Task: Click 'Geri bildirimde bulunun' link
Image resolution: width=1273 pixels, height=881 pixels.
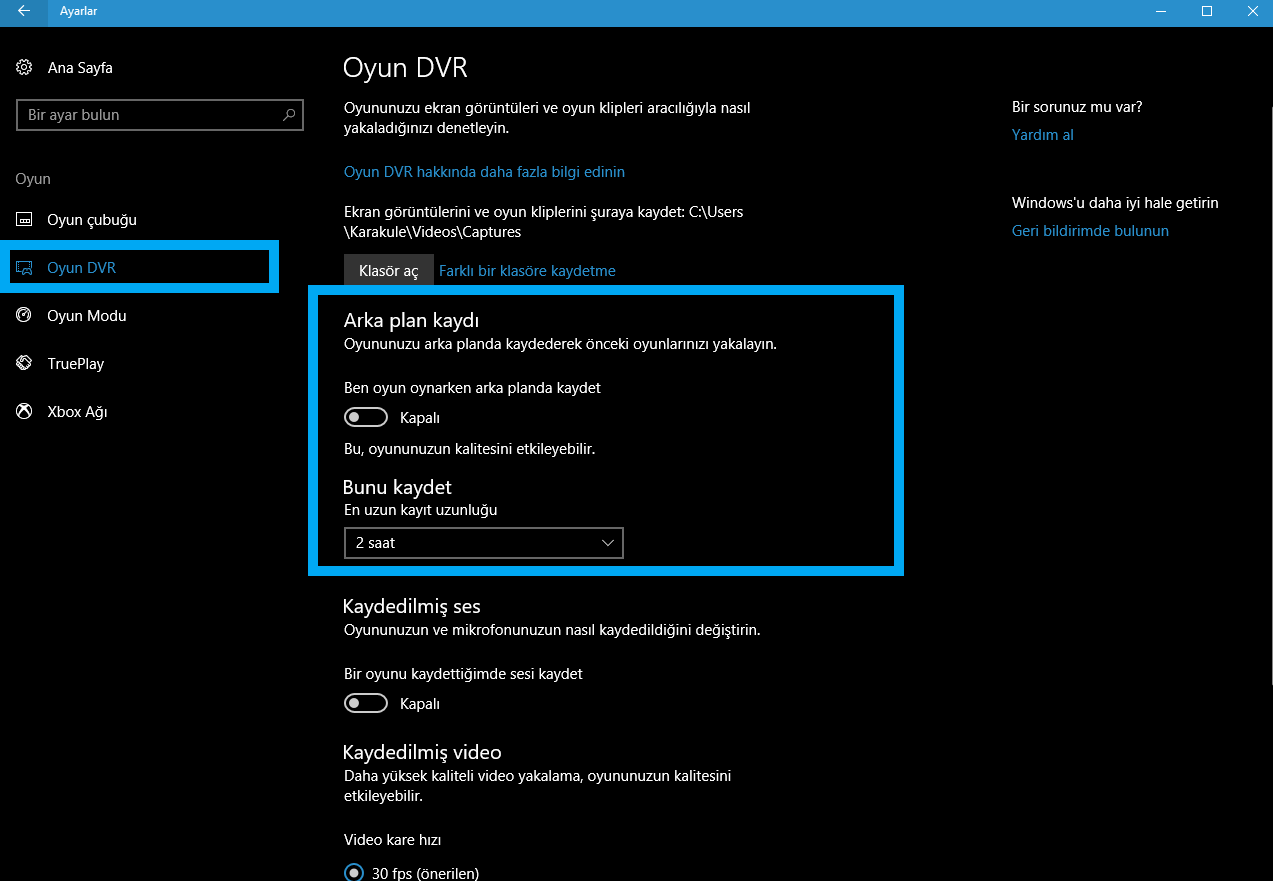Action: pos(1090,231)
